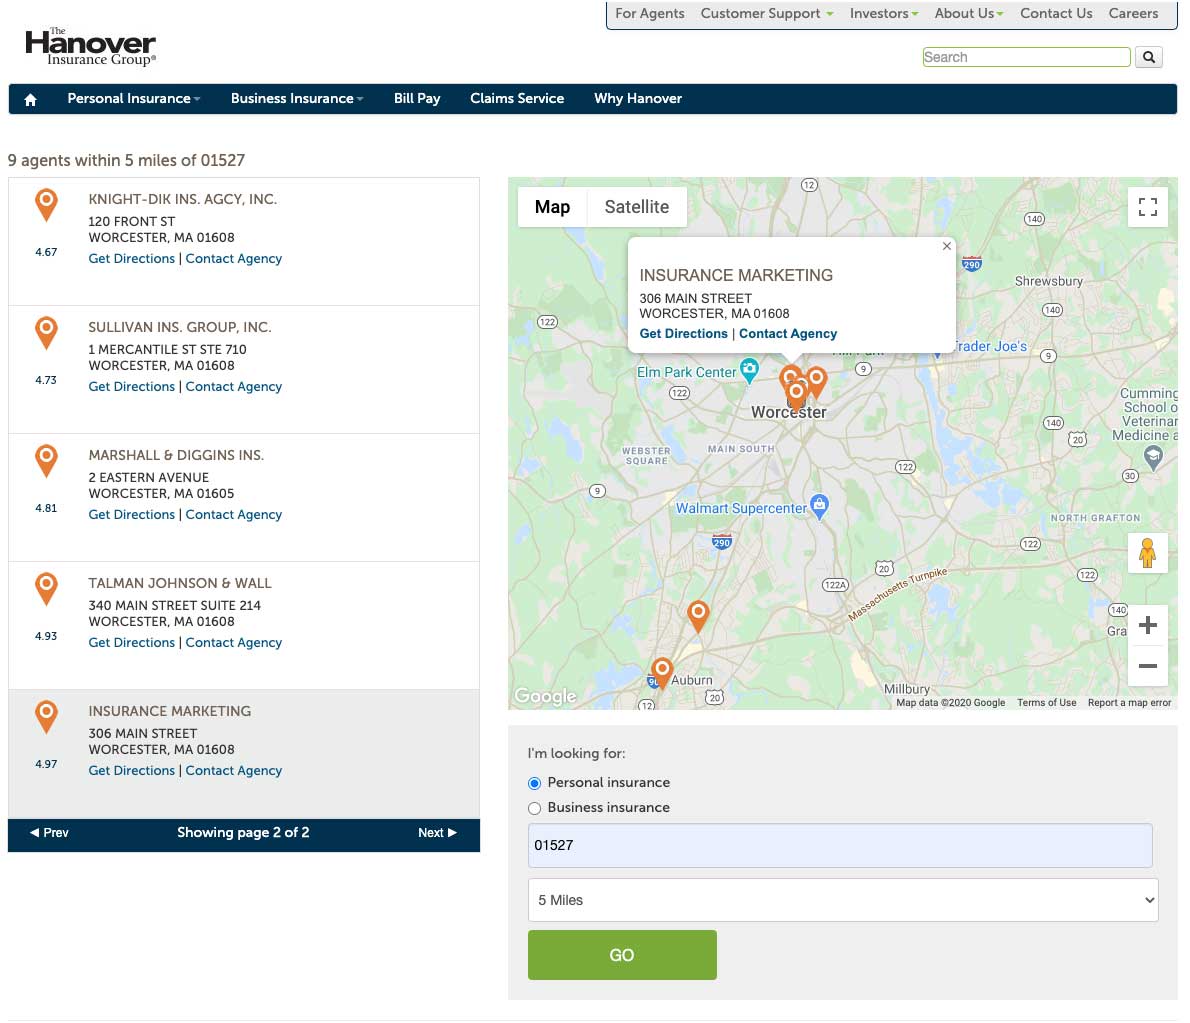Open the Hanover Insurance Group logo
1190x1023 pixels.
pos(90,47)
